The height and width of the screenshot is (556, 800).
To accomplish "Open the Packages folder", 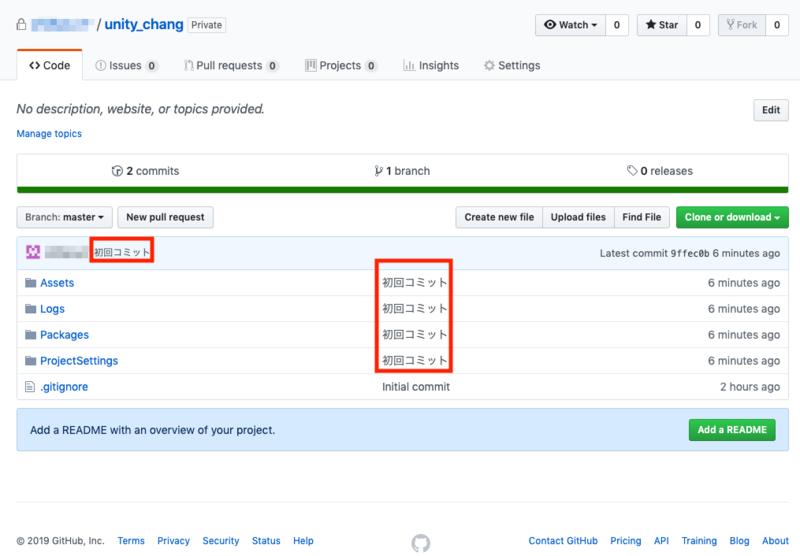I will [x=64, y=335].
